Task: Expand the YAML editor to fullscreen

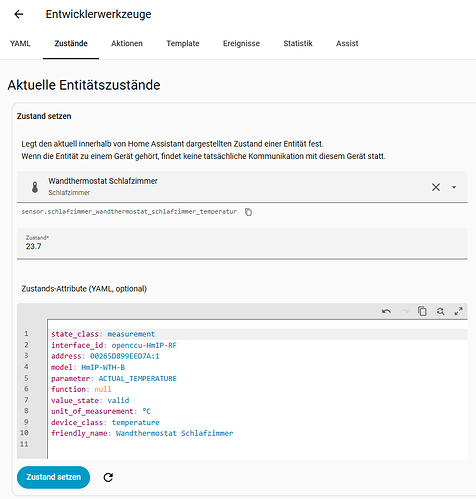Action: tap(458, 311)
